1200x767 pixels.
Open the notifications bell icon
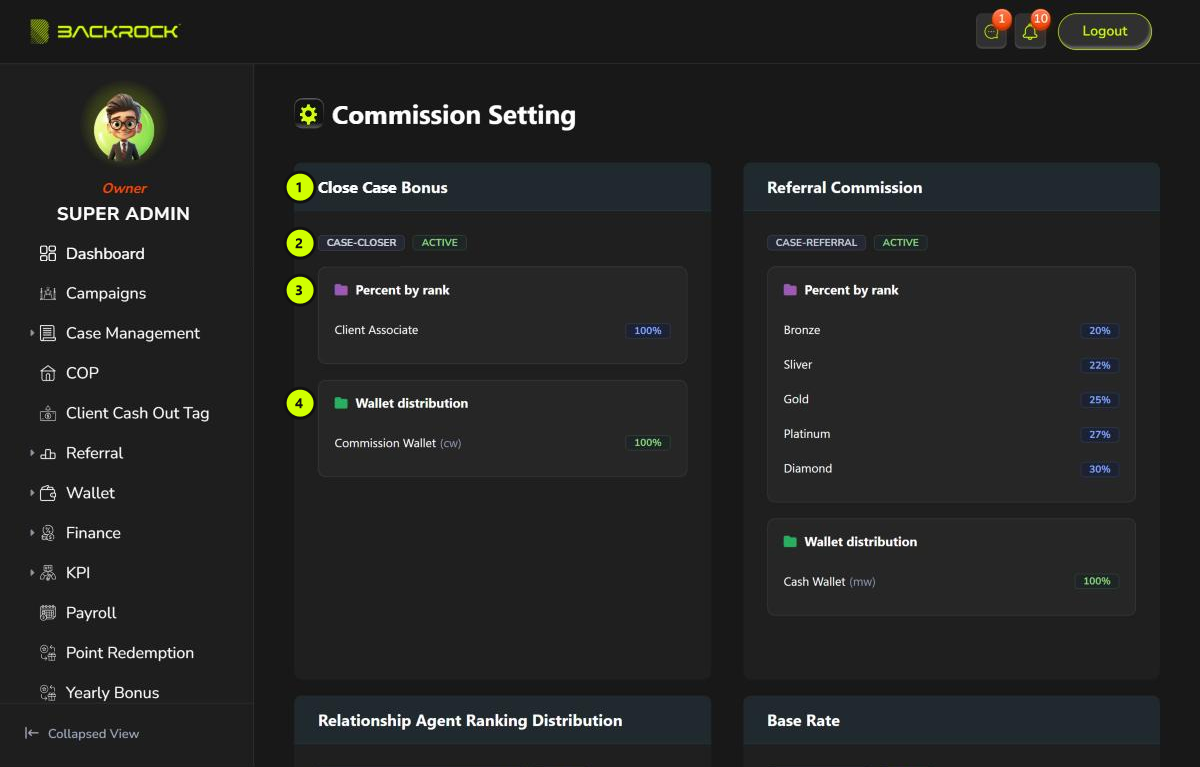pos(1030,32)
